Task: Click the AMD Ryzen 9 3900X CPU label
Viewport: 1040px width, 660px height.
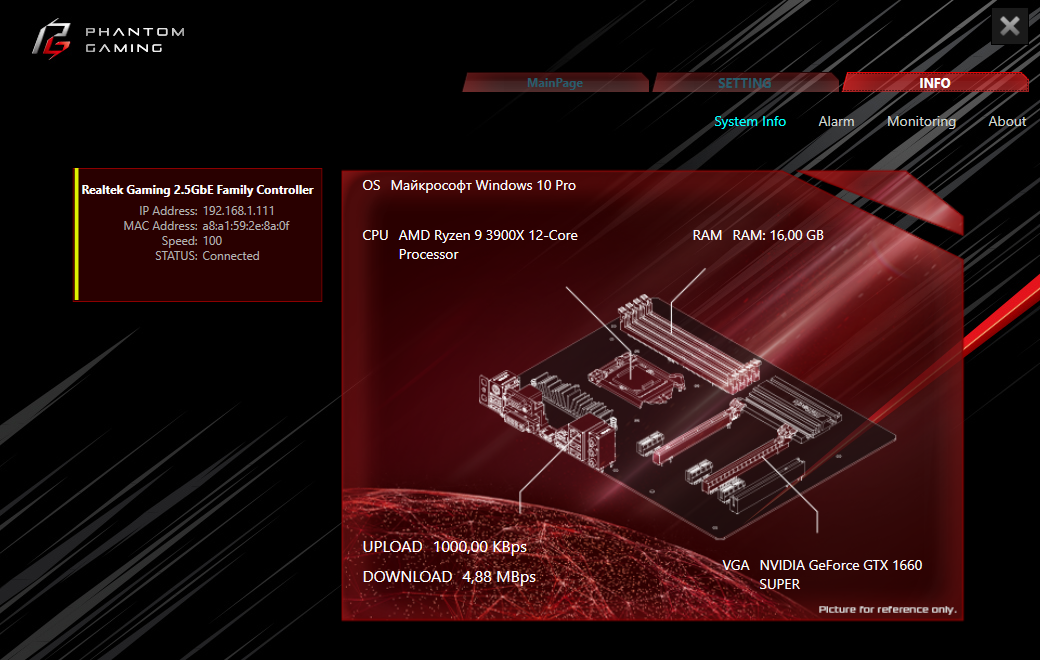Action: point(488,245)
